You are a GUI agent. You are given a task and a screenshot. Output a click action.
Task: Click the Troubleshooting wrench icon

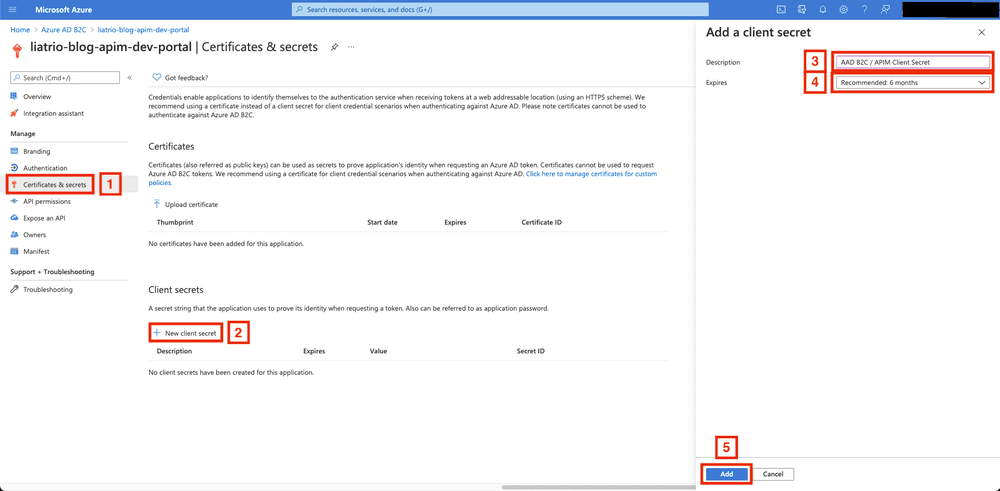click(14, 289)
